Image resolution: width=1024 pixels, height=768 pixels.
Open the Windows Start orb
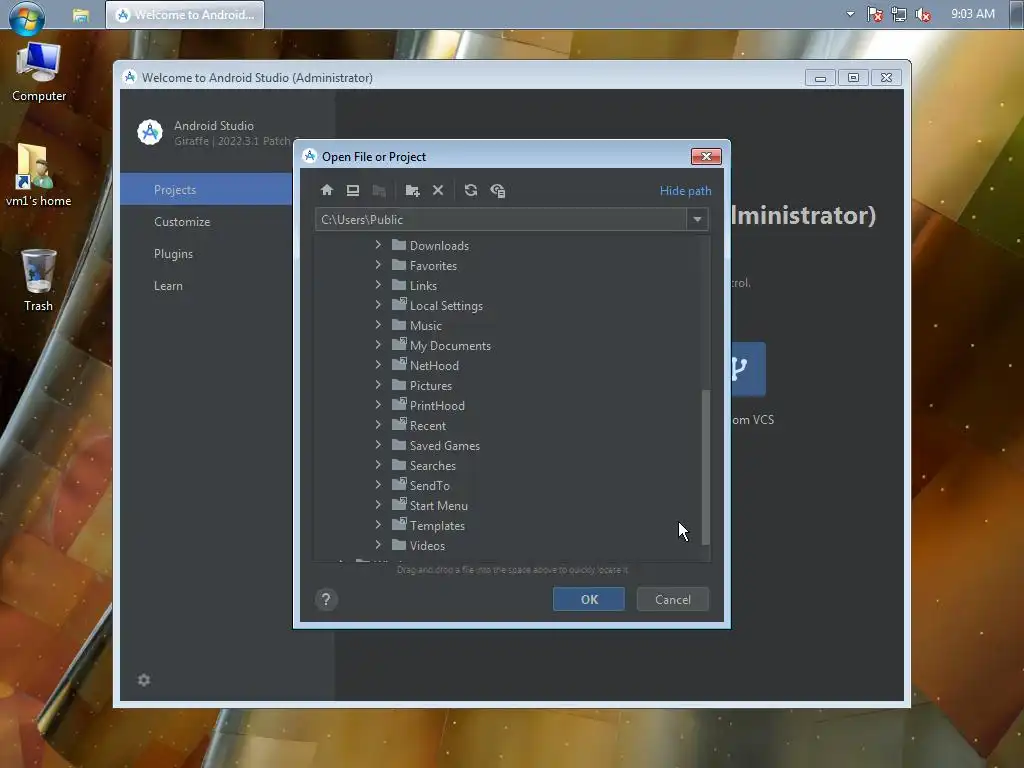27,17
